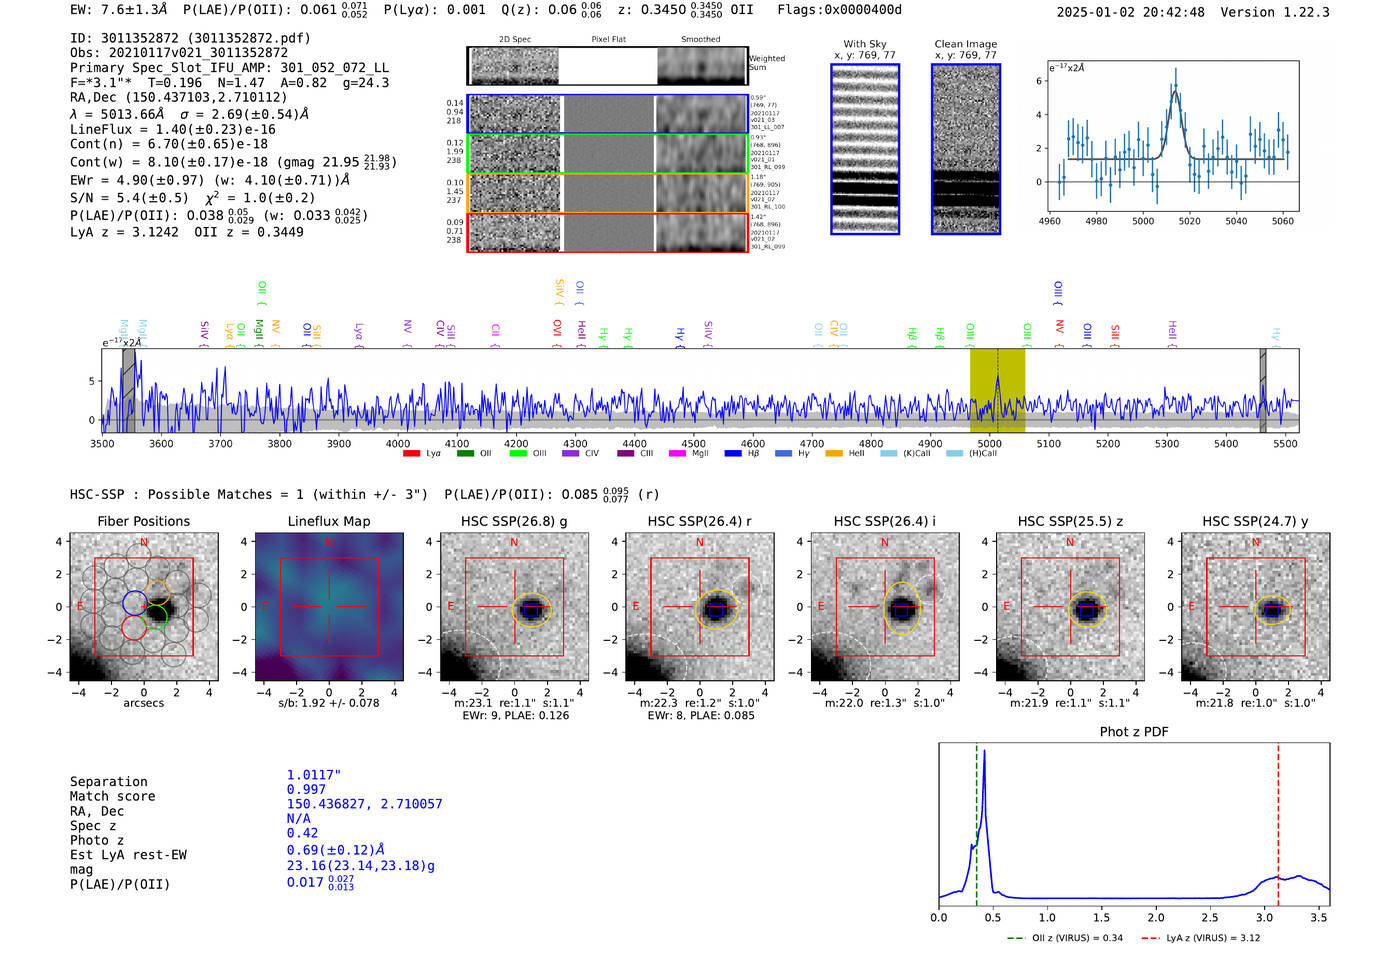Click the red Lyα legend swatch
1400x953 pixels.
[x=411, y=454]
